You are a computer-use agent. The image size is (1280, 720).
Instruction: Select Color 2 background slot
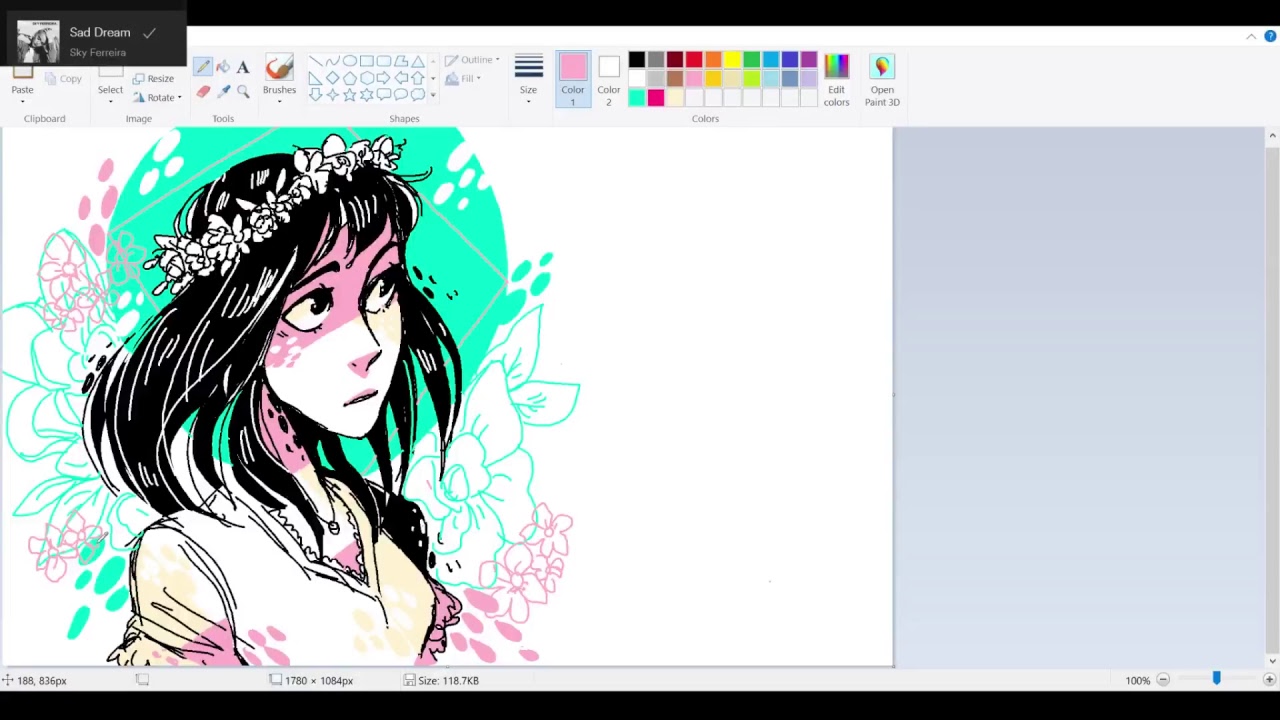point(608,79)
